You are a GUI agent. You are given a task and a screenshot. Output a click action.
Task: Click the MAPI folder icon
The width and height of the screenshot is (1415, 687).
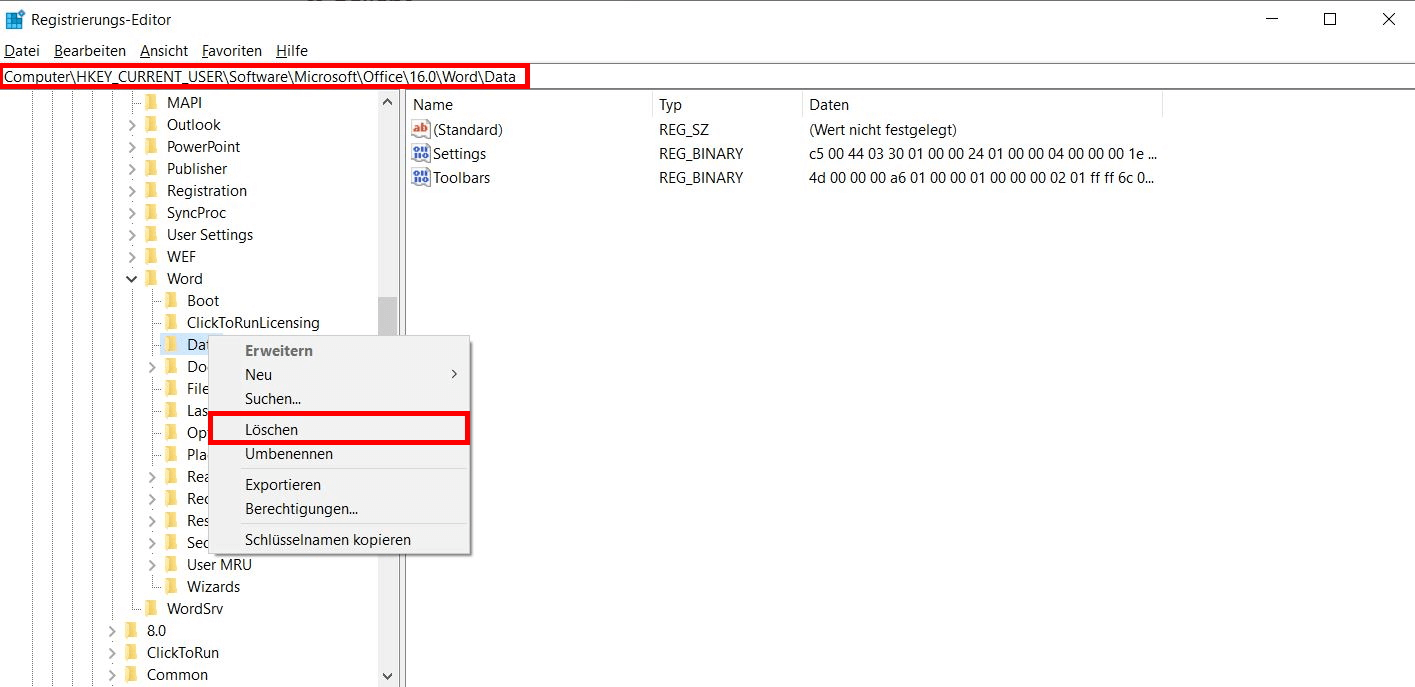pos(152,103)
